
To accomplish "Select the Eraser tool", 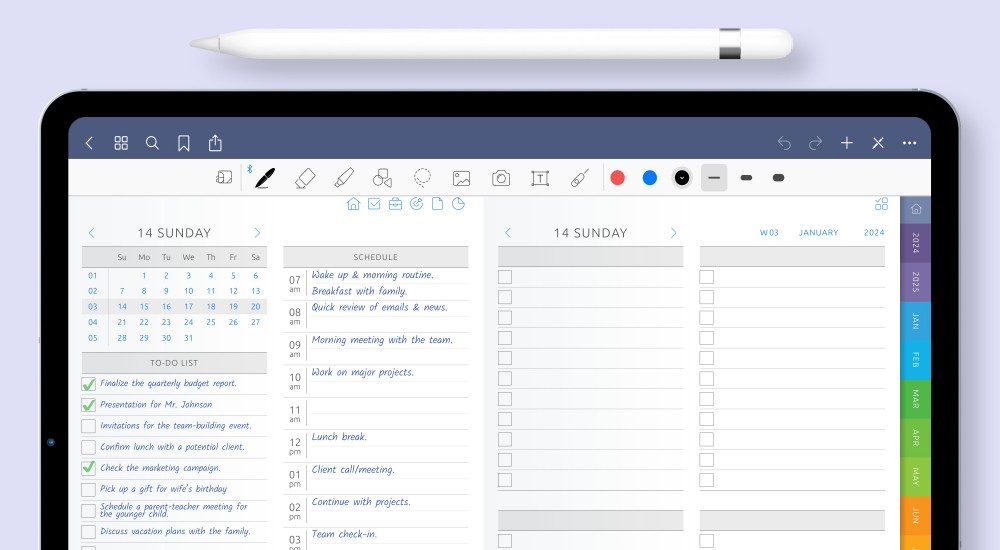I will pos(305,178).
